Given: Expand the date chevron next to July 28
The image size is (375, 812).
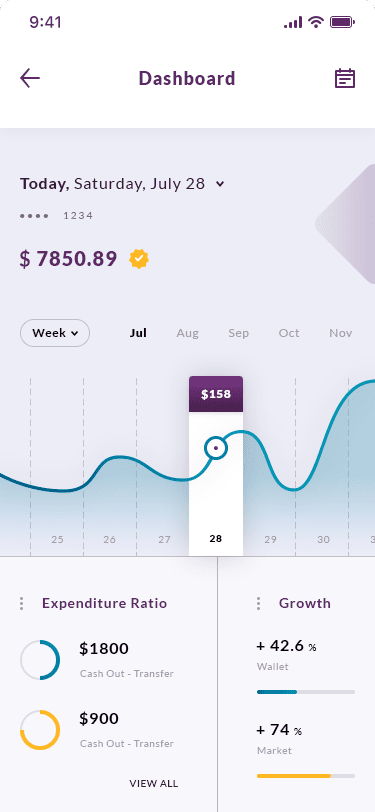Looking at the screenshot, I should (x=220, y=184).
